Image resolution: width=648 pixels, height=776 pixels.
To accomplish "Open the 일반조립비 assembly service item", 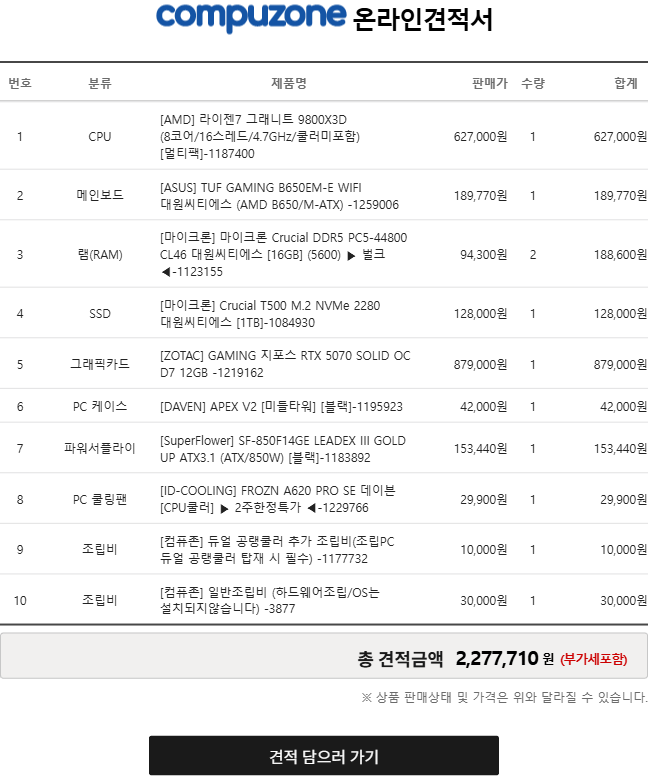I will pos(270,600).
